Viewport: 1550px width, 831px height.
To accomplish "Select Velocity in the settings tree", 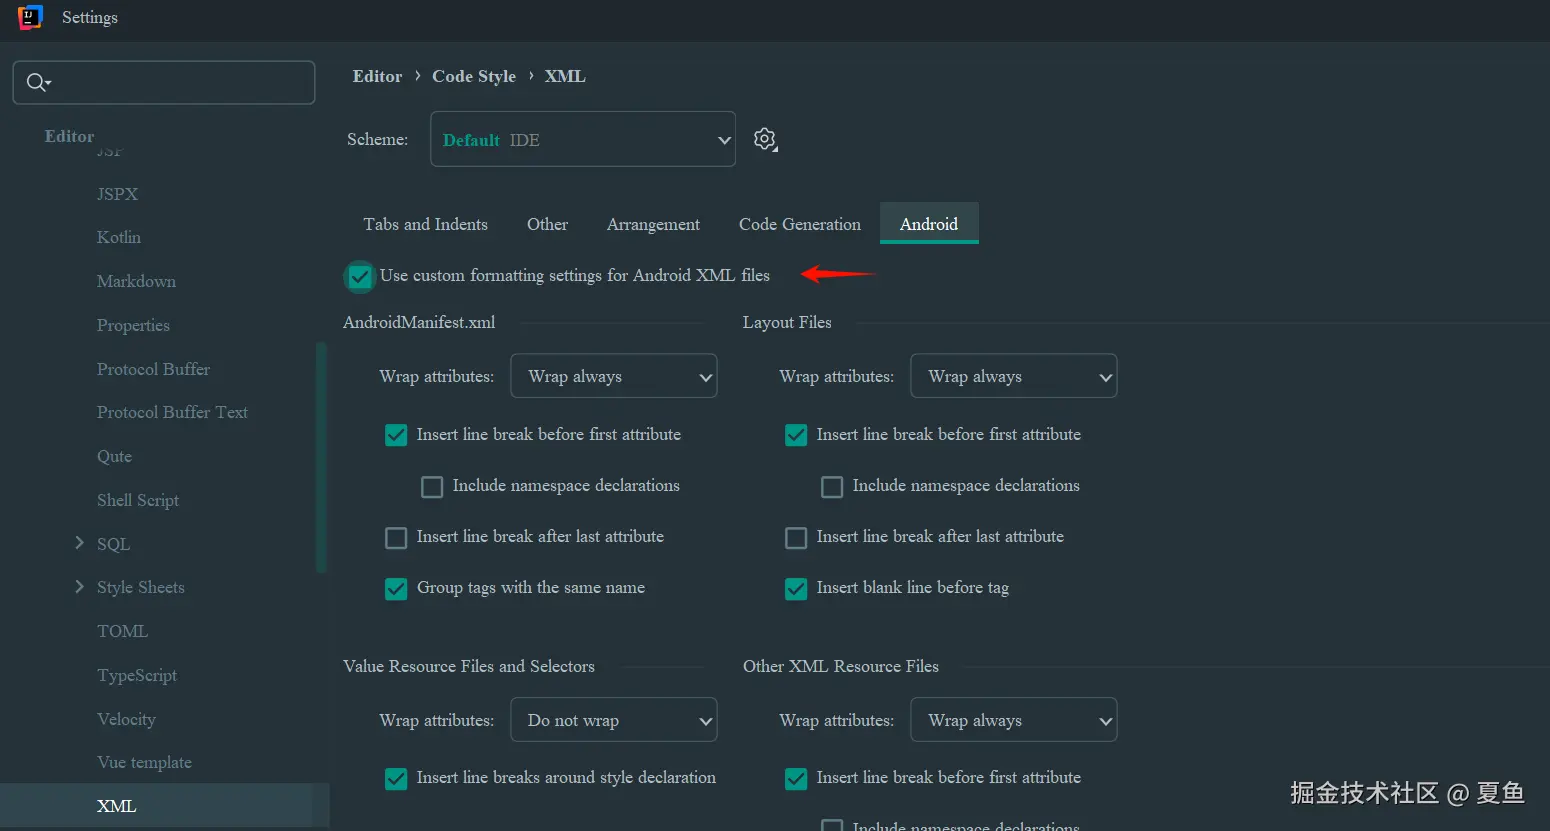I will pyautogui.click(x=126, y=719).
